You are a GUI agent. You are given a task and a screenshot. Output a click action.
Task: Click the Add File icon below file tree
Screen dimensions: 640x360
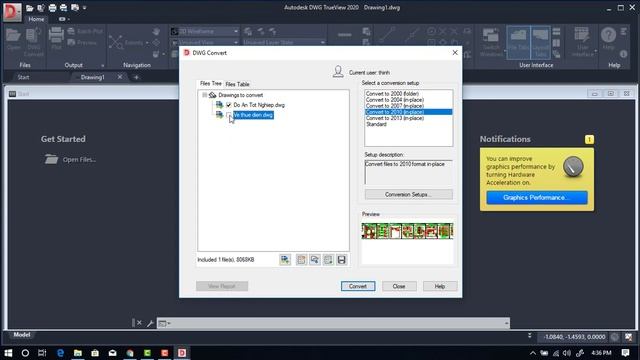coord(285,260)
